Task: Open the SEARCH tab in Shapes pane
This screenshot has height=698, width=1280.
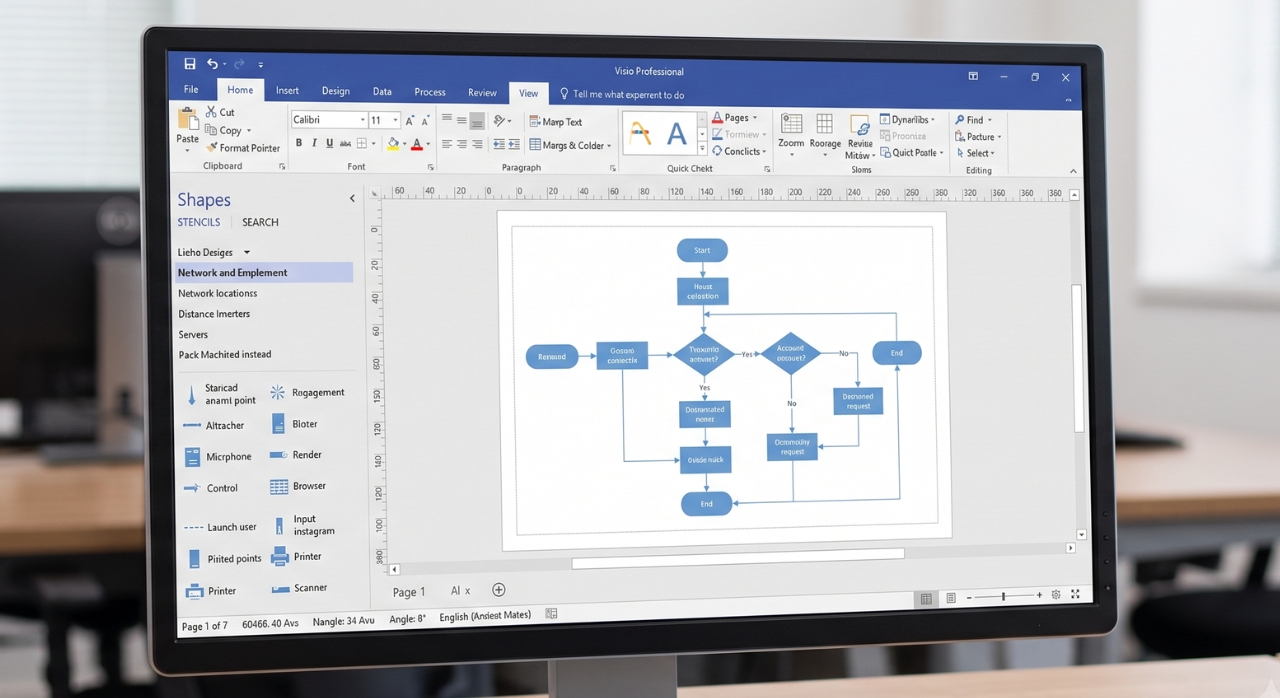Action: point(260,222)
